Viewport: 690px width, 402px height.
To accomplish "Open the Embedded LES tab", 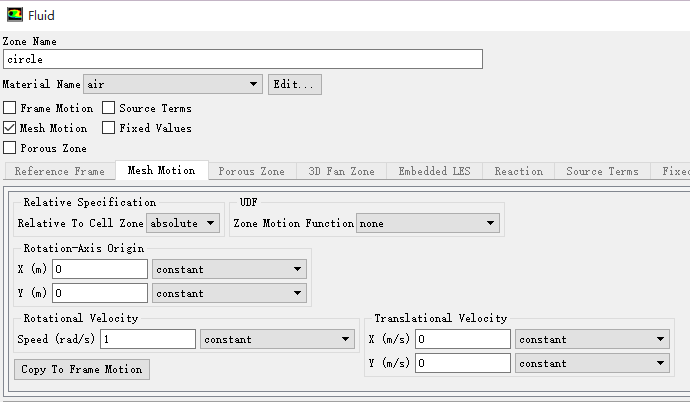I will pyautogui.click(x=434, y=171).
